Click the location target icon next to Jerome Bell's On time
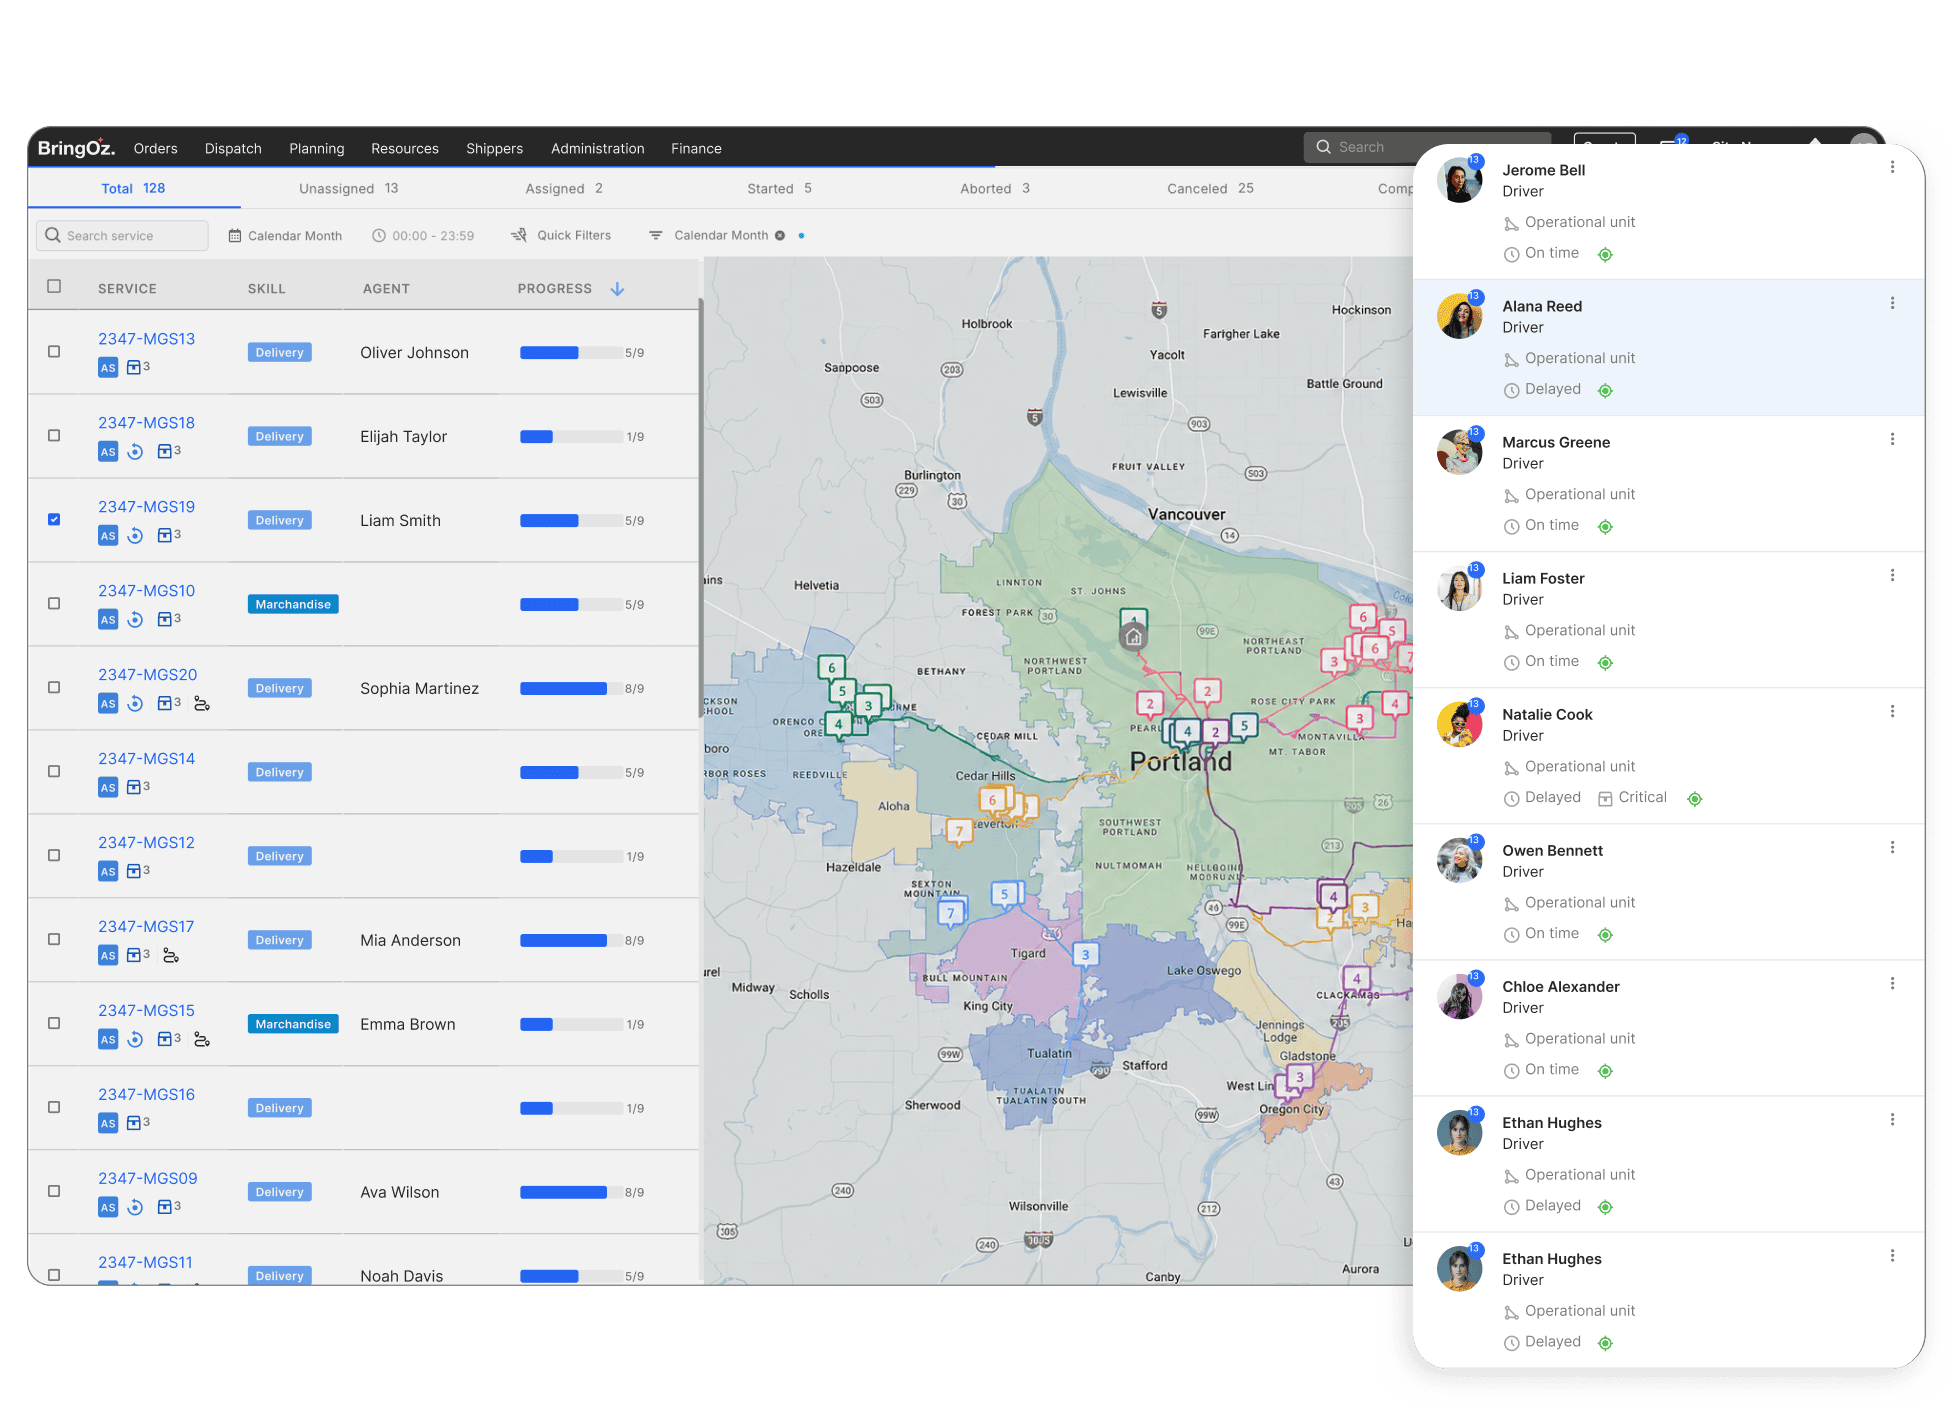1956x1405 pixels. [x=1605, y=255]
